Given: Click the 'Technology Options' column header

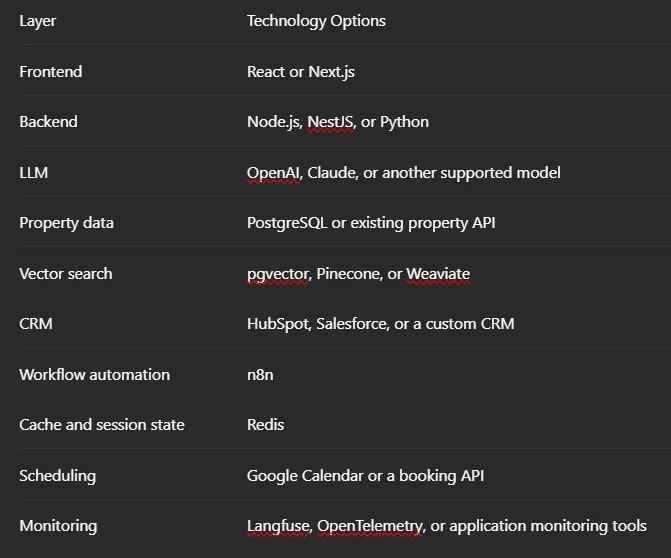Looking at the screenshot, I should (316, 21).
